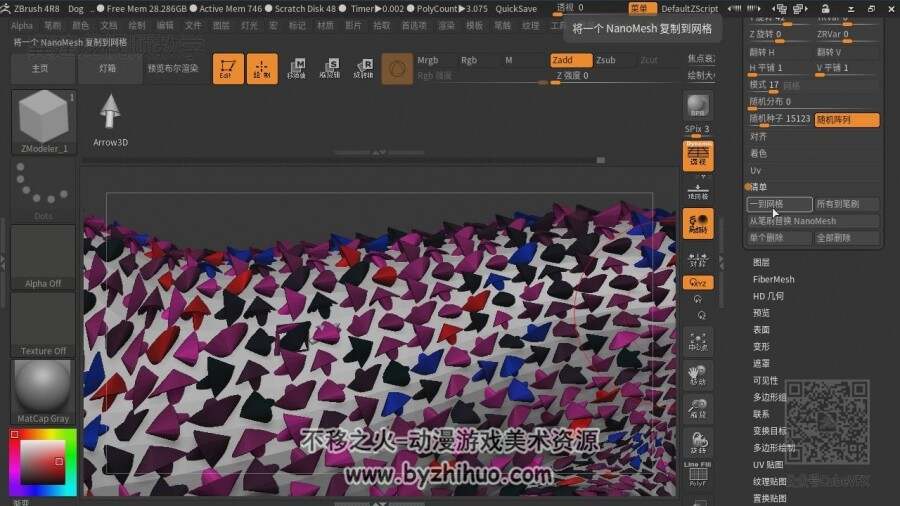Screen dimensions: 900x506
Task: Expand the HD 几何 subpalette
Action: coord(768,296)
